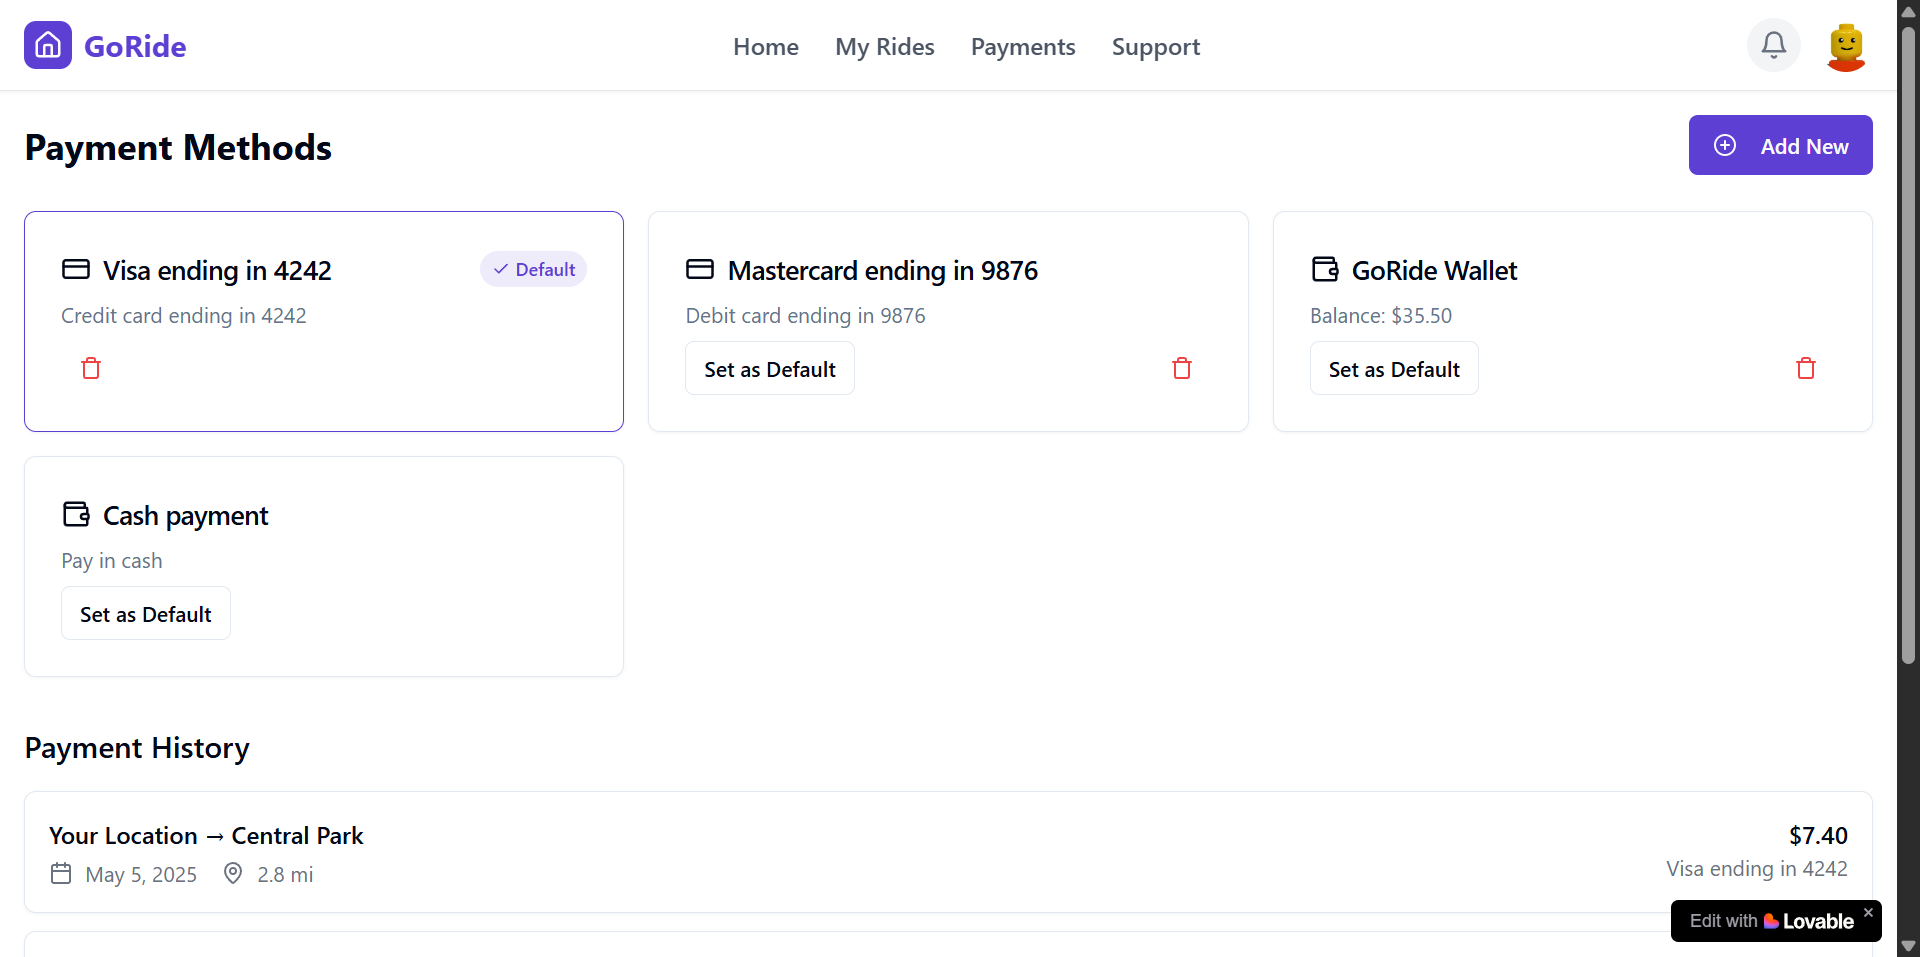Viewport: 1920px width, 957px height.
Task: Click the calendar icon next to May 5, 2025
Action: (61, 874)
